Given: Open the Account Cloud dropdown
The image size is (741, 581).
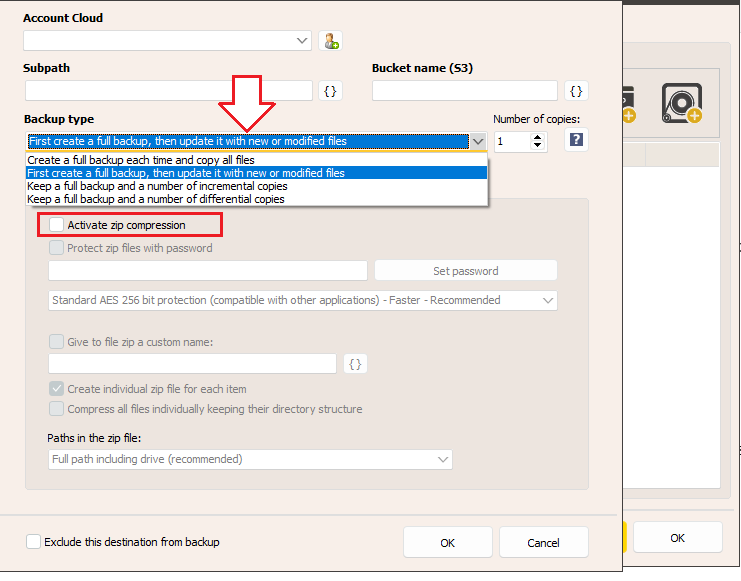Looking at the screenshot, I should coord(167,41).
